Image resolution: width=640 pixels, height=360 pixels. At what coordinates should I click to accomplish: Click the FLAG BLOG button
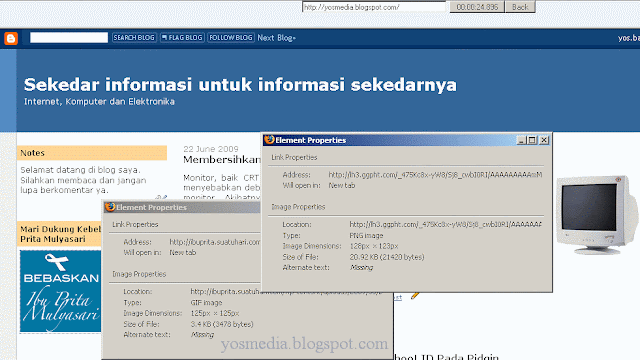point(182,38)
